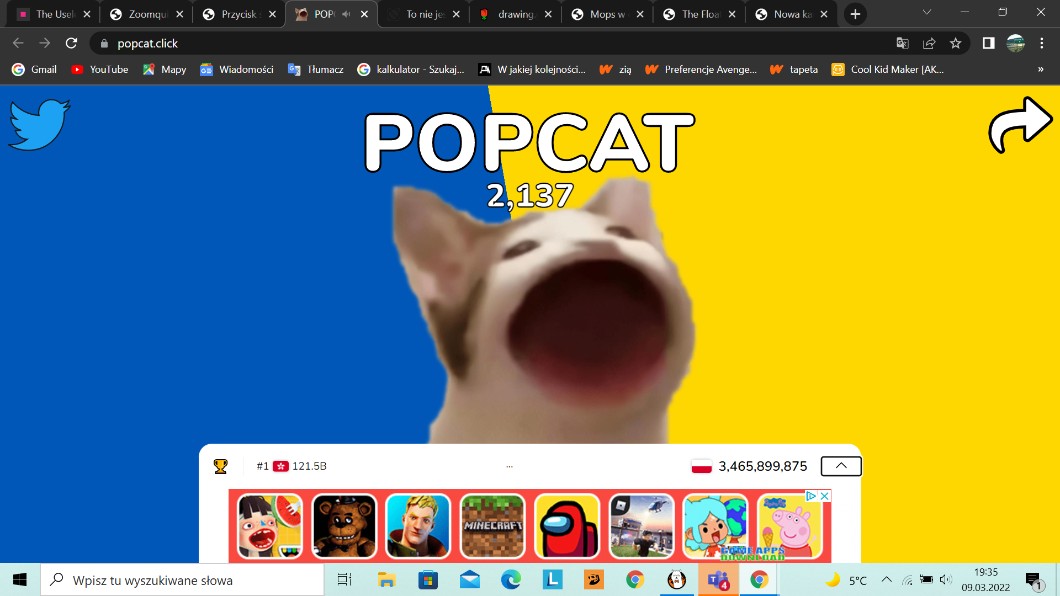This screenshot has height=596, width=1060.
Task: Expand the leaderboard with chevron button
Action: pos(840,466)
